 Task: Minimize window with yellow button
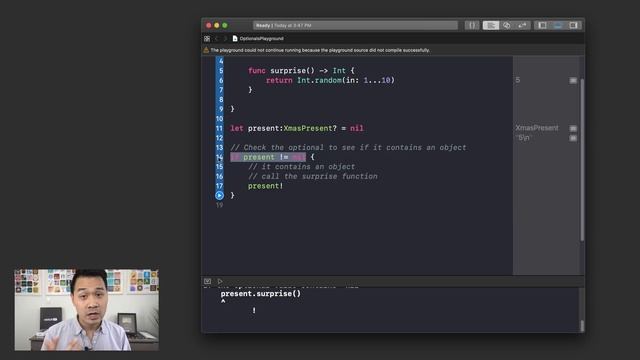pyautogui.click(x=217, y=25)
